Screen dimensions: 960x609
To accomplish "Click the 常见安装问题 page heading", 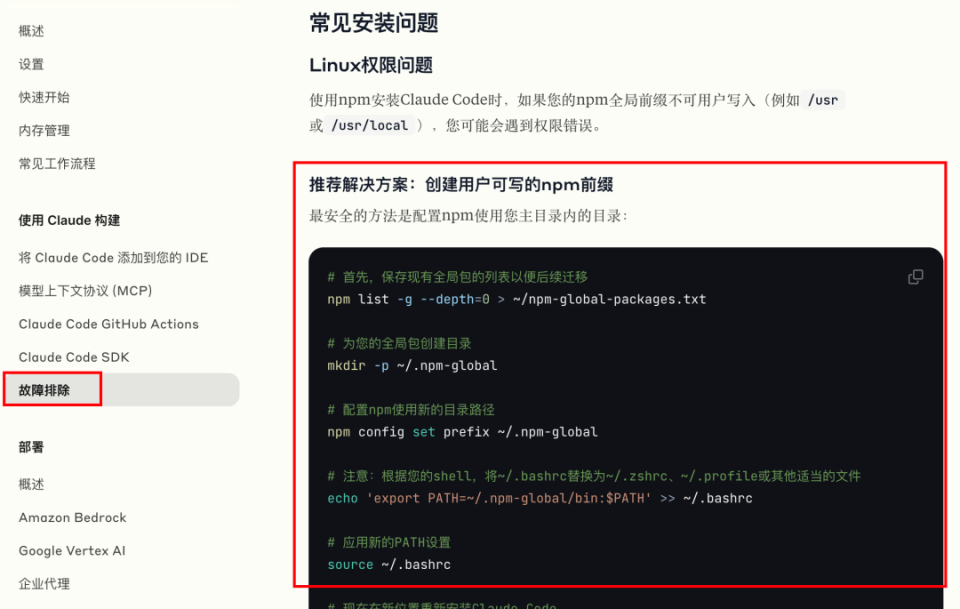I will pyautogui.click(x=374, y=23).
